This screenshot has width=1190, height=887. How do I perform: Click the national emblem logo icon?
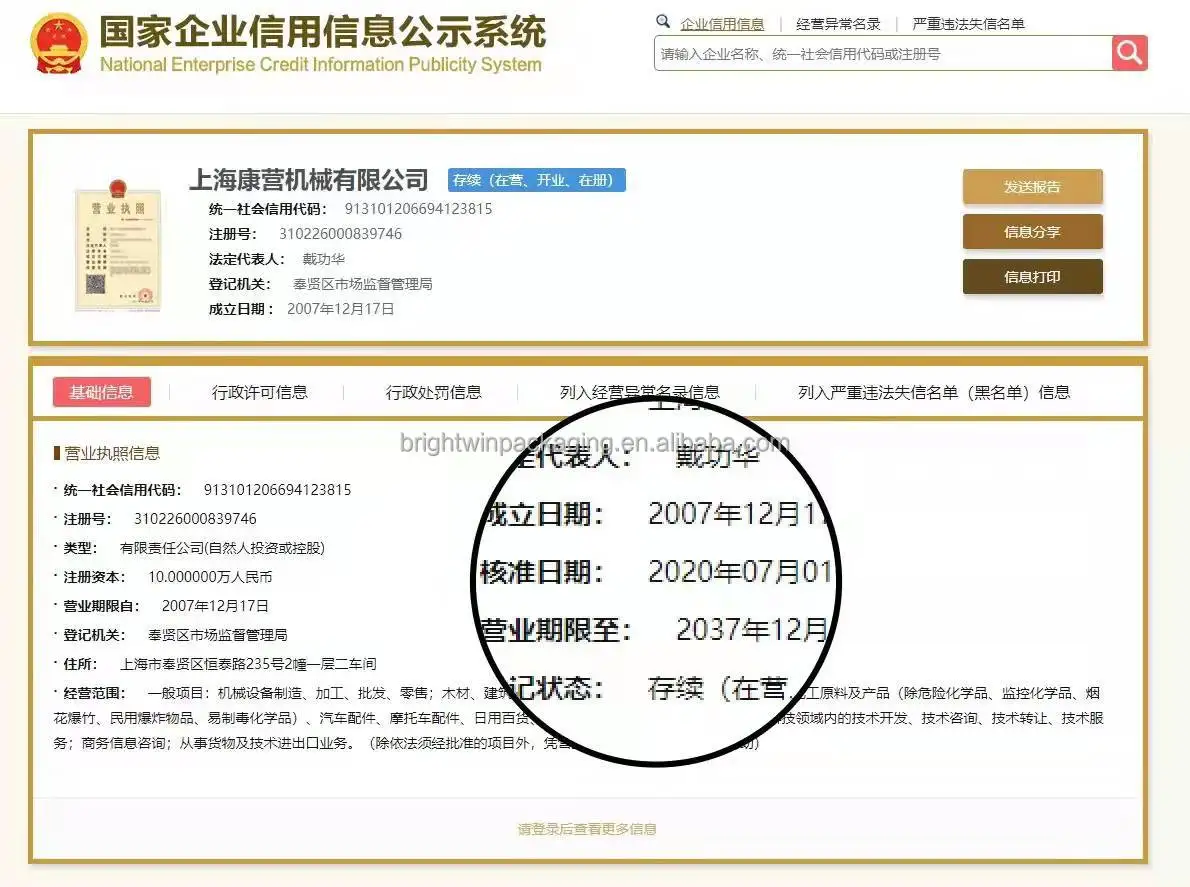[x=58, y=44]
